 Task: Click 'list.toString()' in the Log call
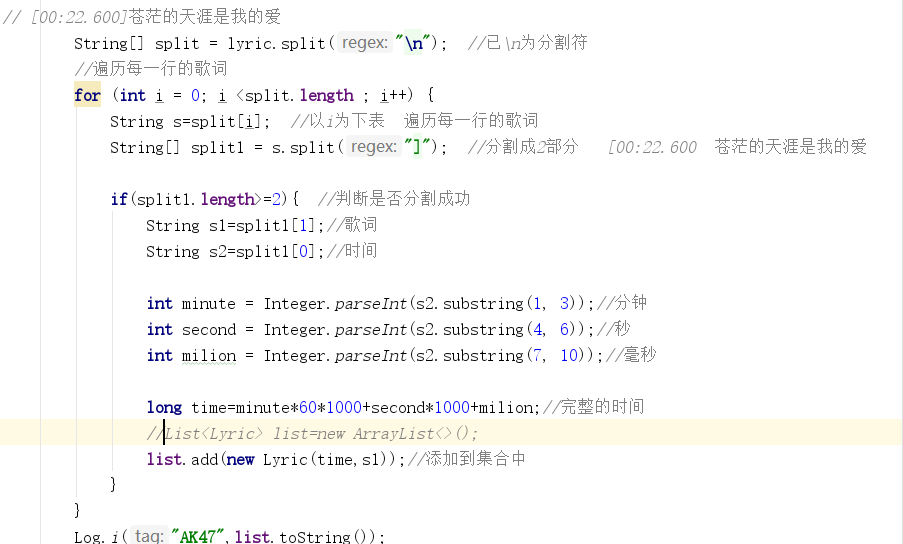pyautogui.click(x=305, y=537)
